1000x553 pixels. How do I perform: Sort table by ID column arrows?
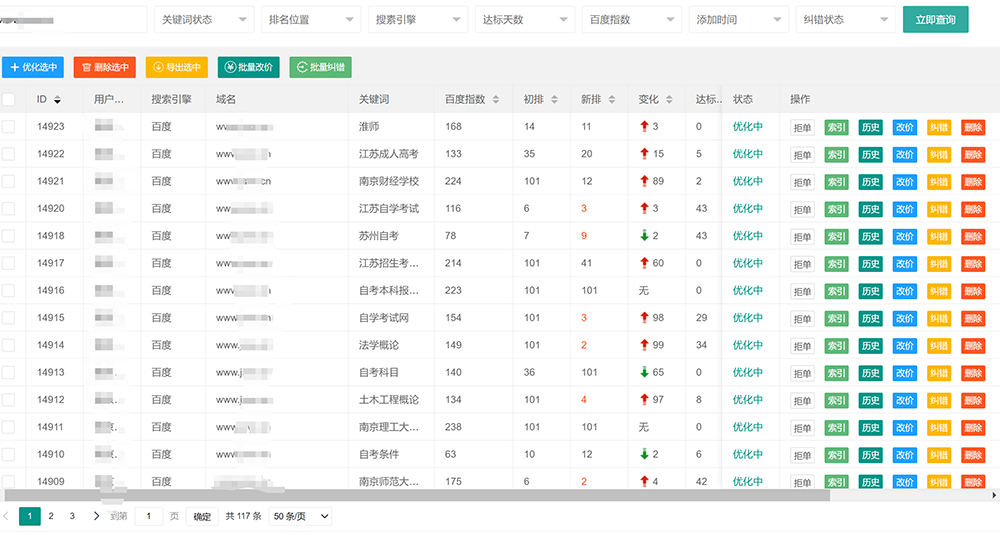[x=57, y=100]
